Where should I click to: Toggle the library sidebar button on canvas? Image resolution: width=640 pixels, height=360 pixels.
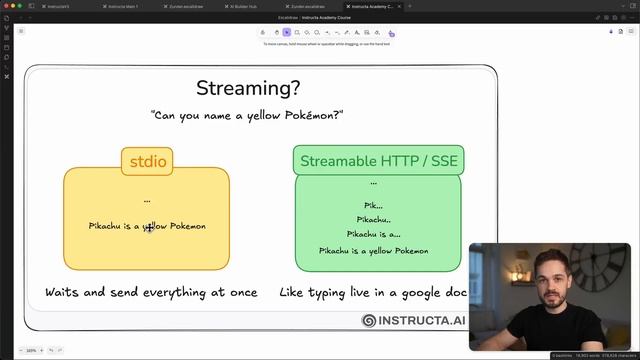631,31
